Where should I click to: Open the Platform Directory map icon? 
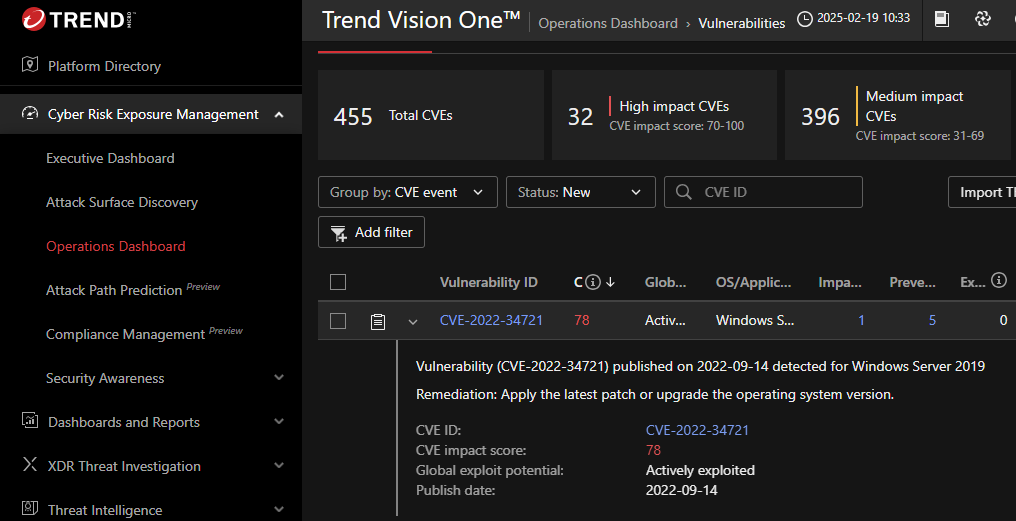coord(29,66)
